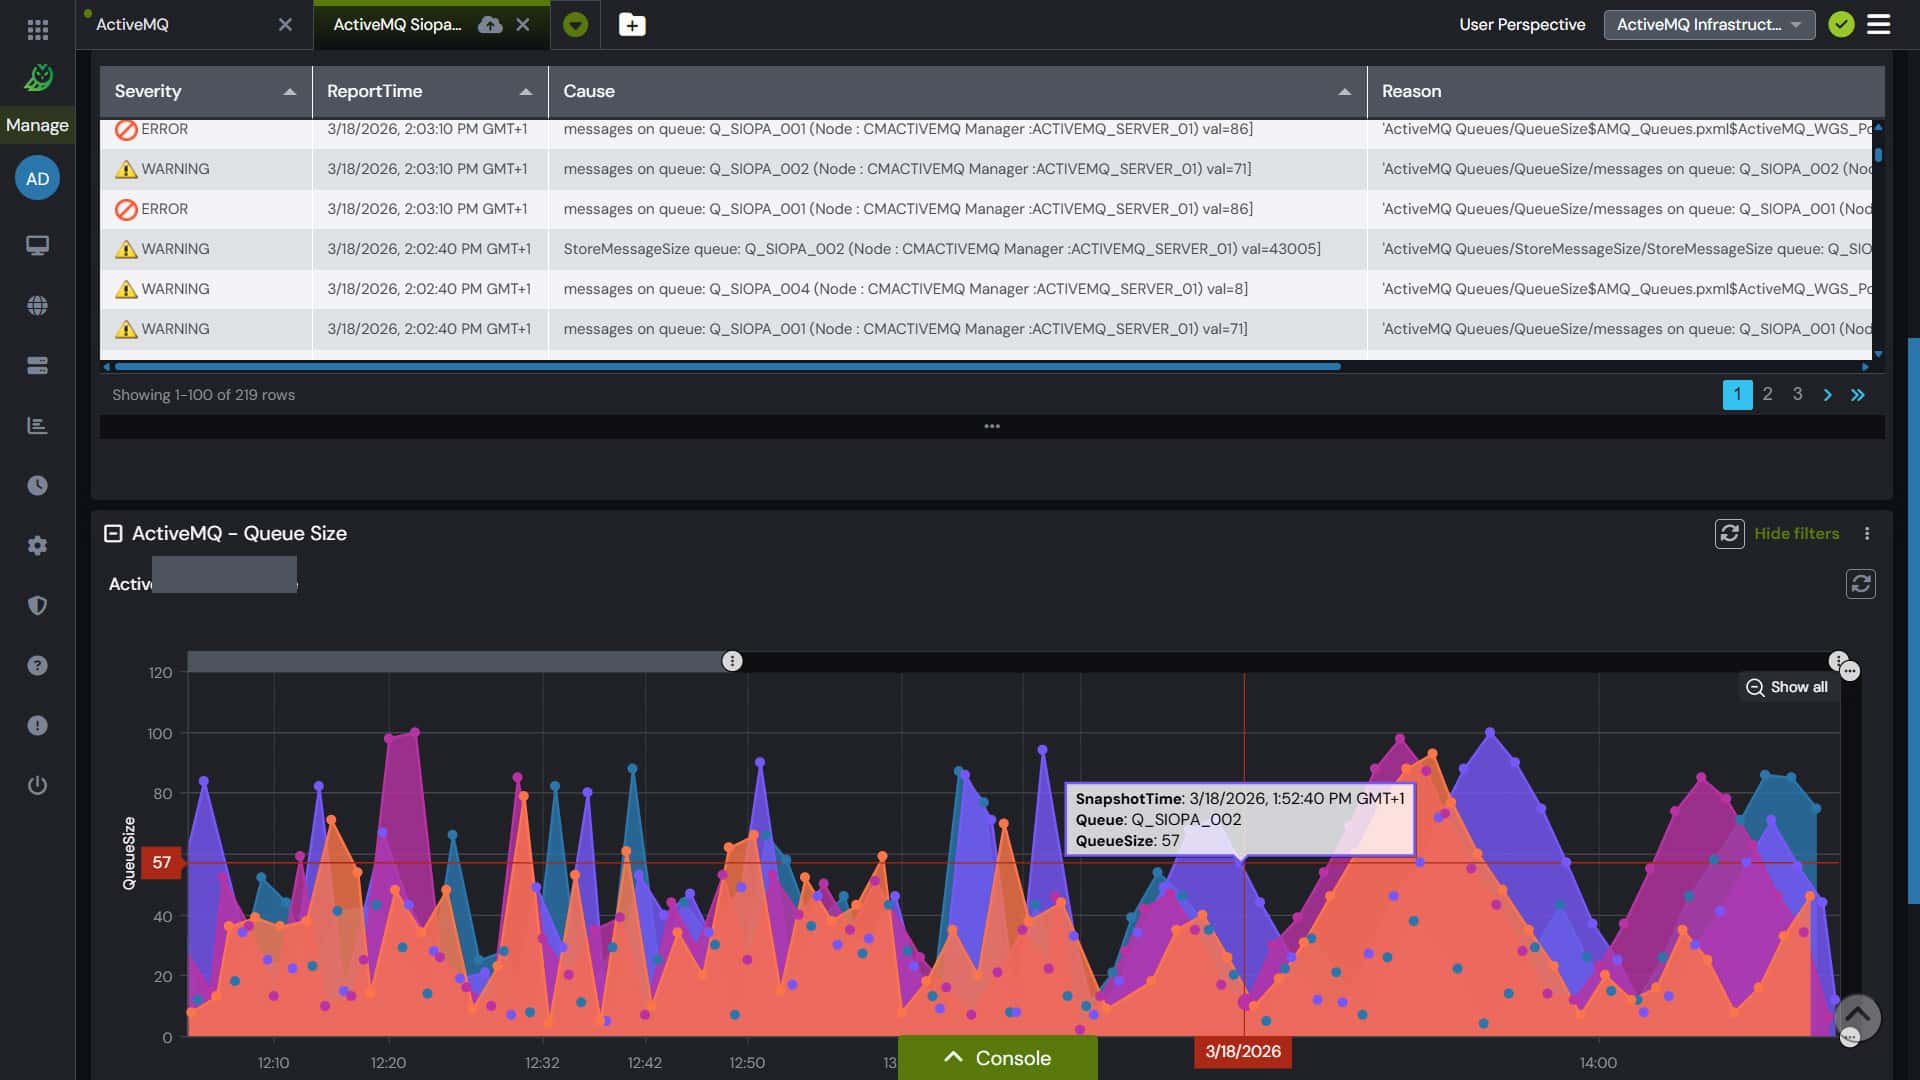Click the server/database sidebar icon
Screen dimensions: 1920x1080
pos(38,365)
